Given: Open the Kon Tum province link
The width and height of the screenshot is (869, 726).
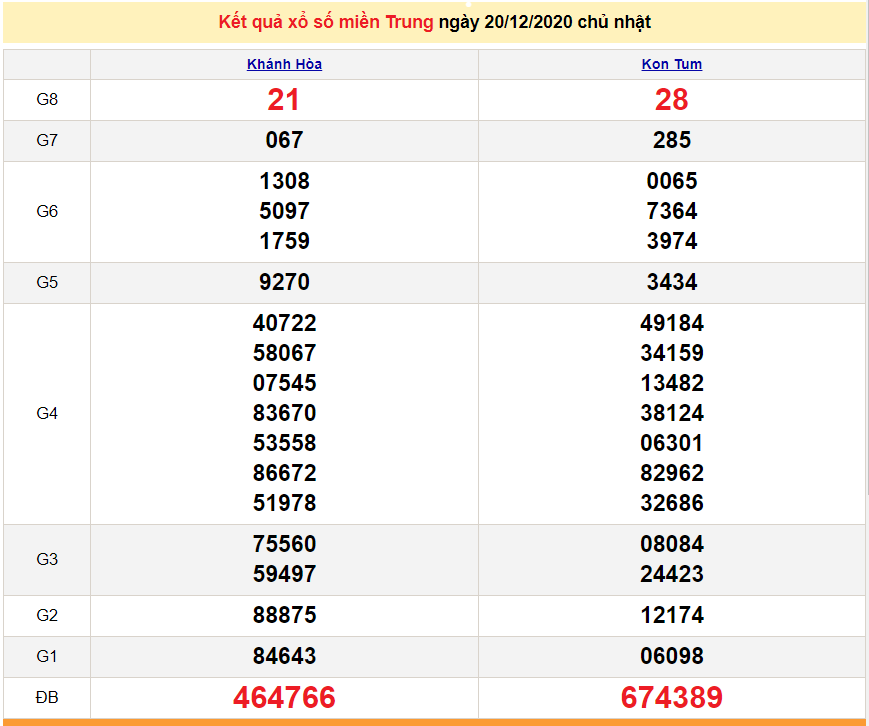Looking at the screenshot, I should tap(671, 64).
